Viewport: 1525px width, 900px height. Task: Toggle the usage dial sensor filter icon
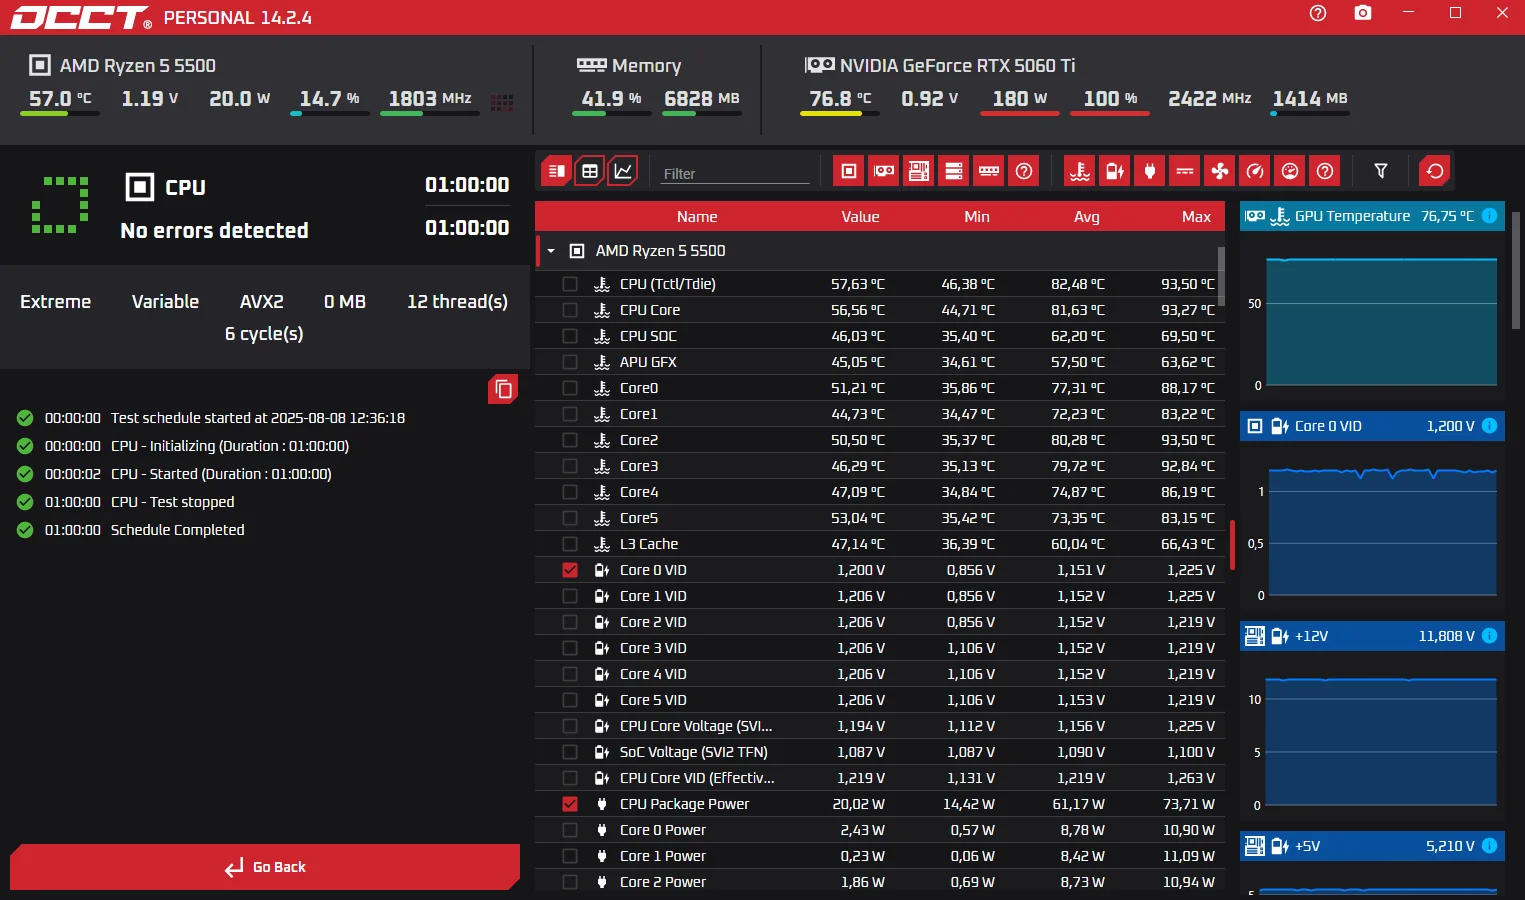(1290, 171)
